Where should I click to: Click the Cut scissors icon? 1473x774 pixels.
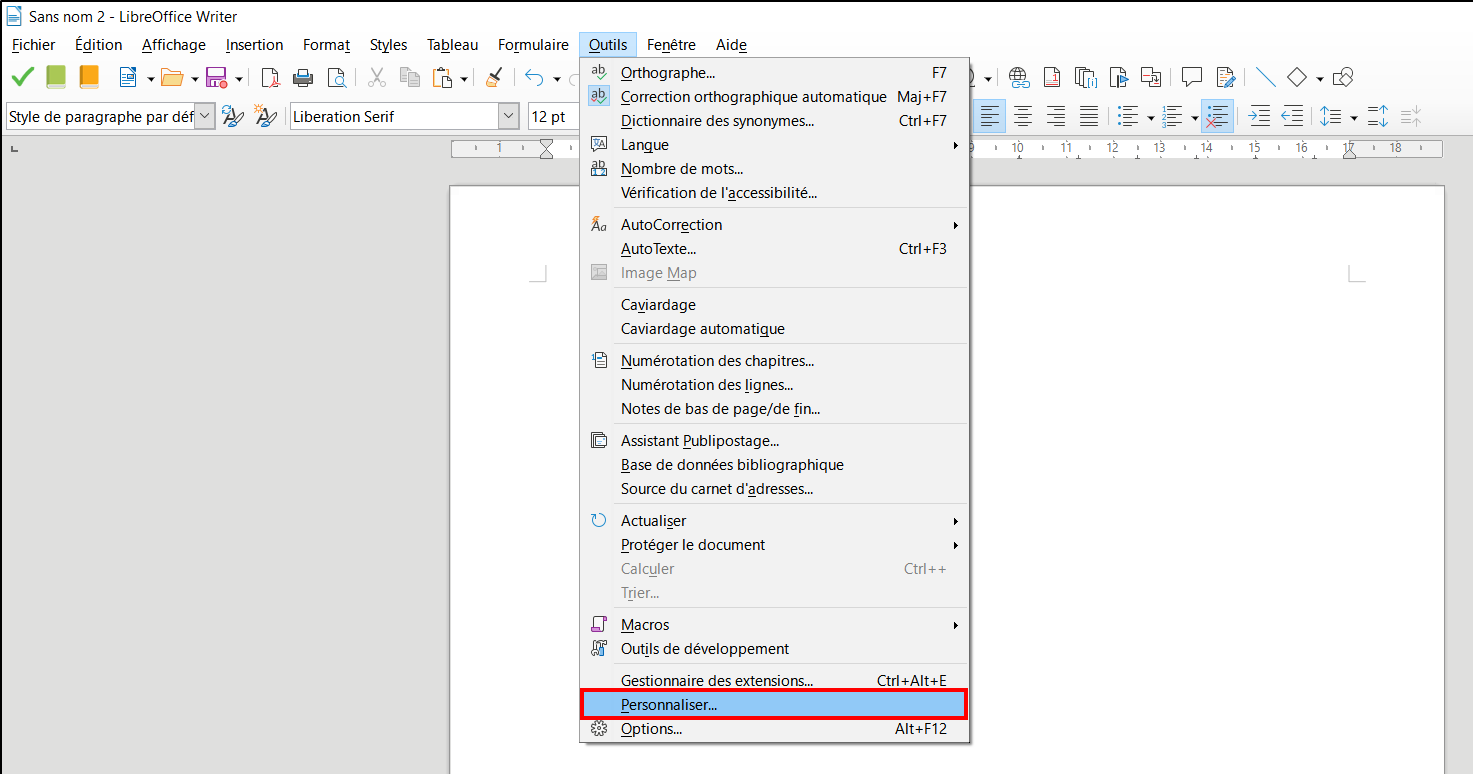point(377,77)
